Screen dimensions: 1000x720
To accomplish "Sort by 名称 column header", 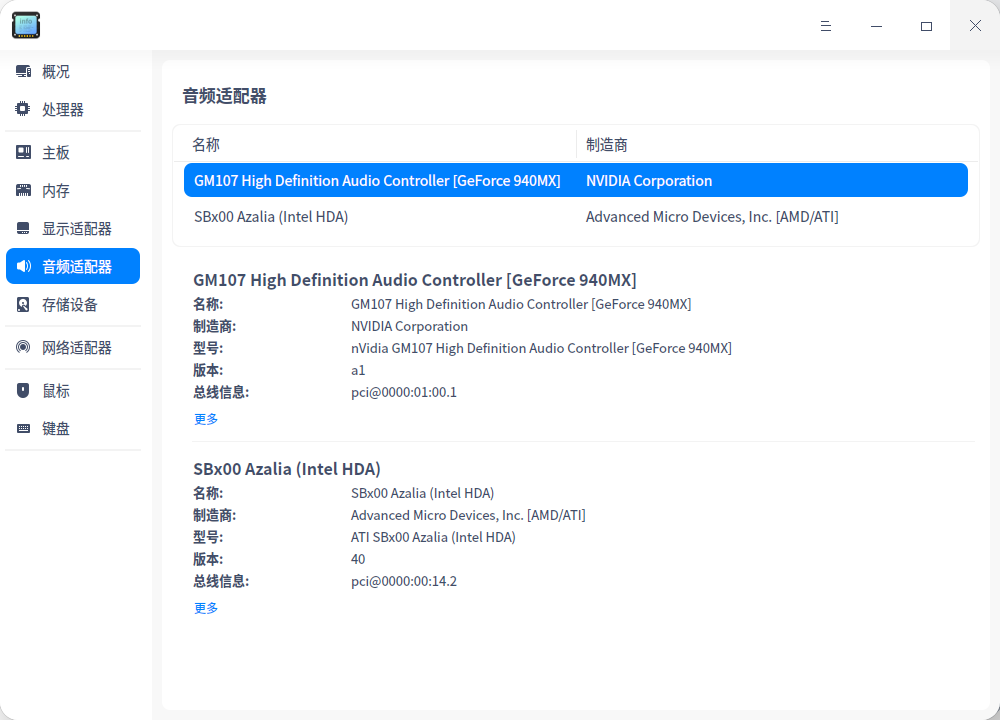I will [x=206, y=145].
